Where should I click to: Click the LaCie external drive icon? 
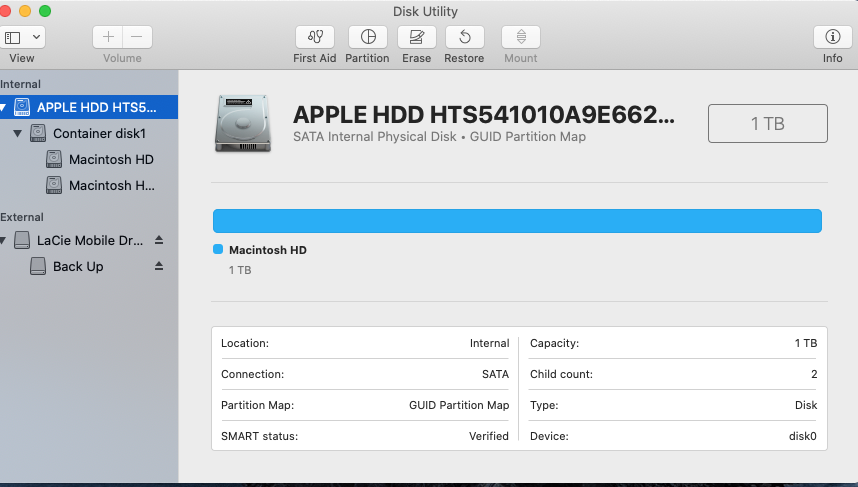pyautogui.click(x=22, y=240)
